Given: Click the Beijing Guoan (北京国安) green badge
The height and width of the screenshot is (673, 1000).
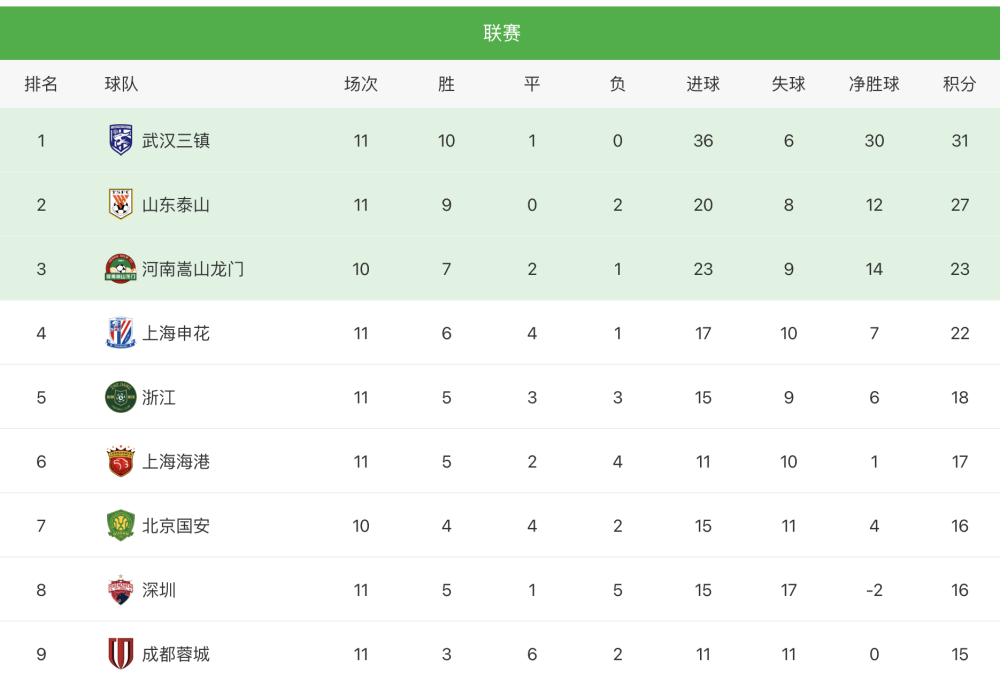Looking at the screenshot, I should click(121, 525).
